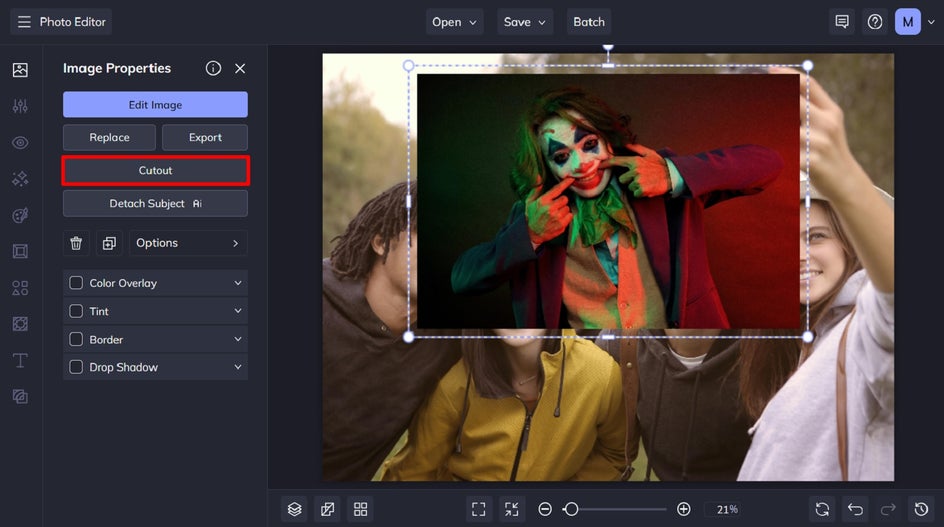This screenshot has height=527, width=944.
Task: Click the undo arrow icon
Action: pos(855,509)
